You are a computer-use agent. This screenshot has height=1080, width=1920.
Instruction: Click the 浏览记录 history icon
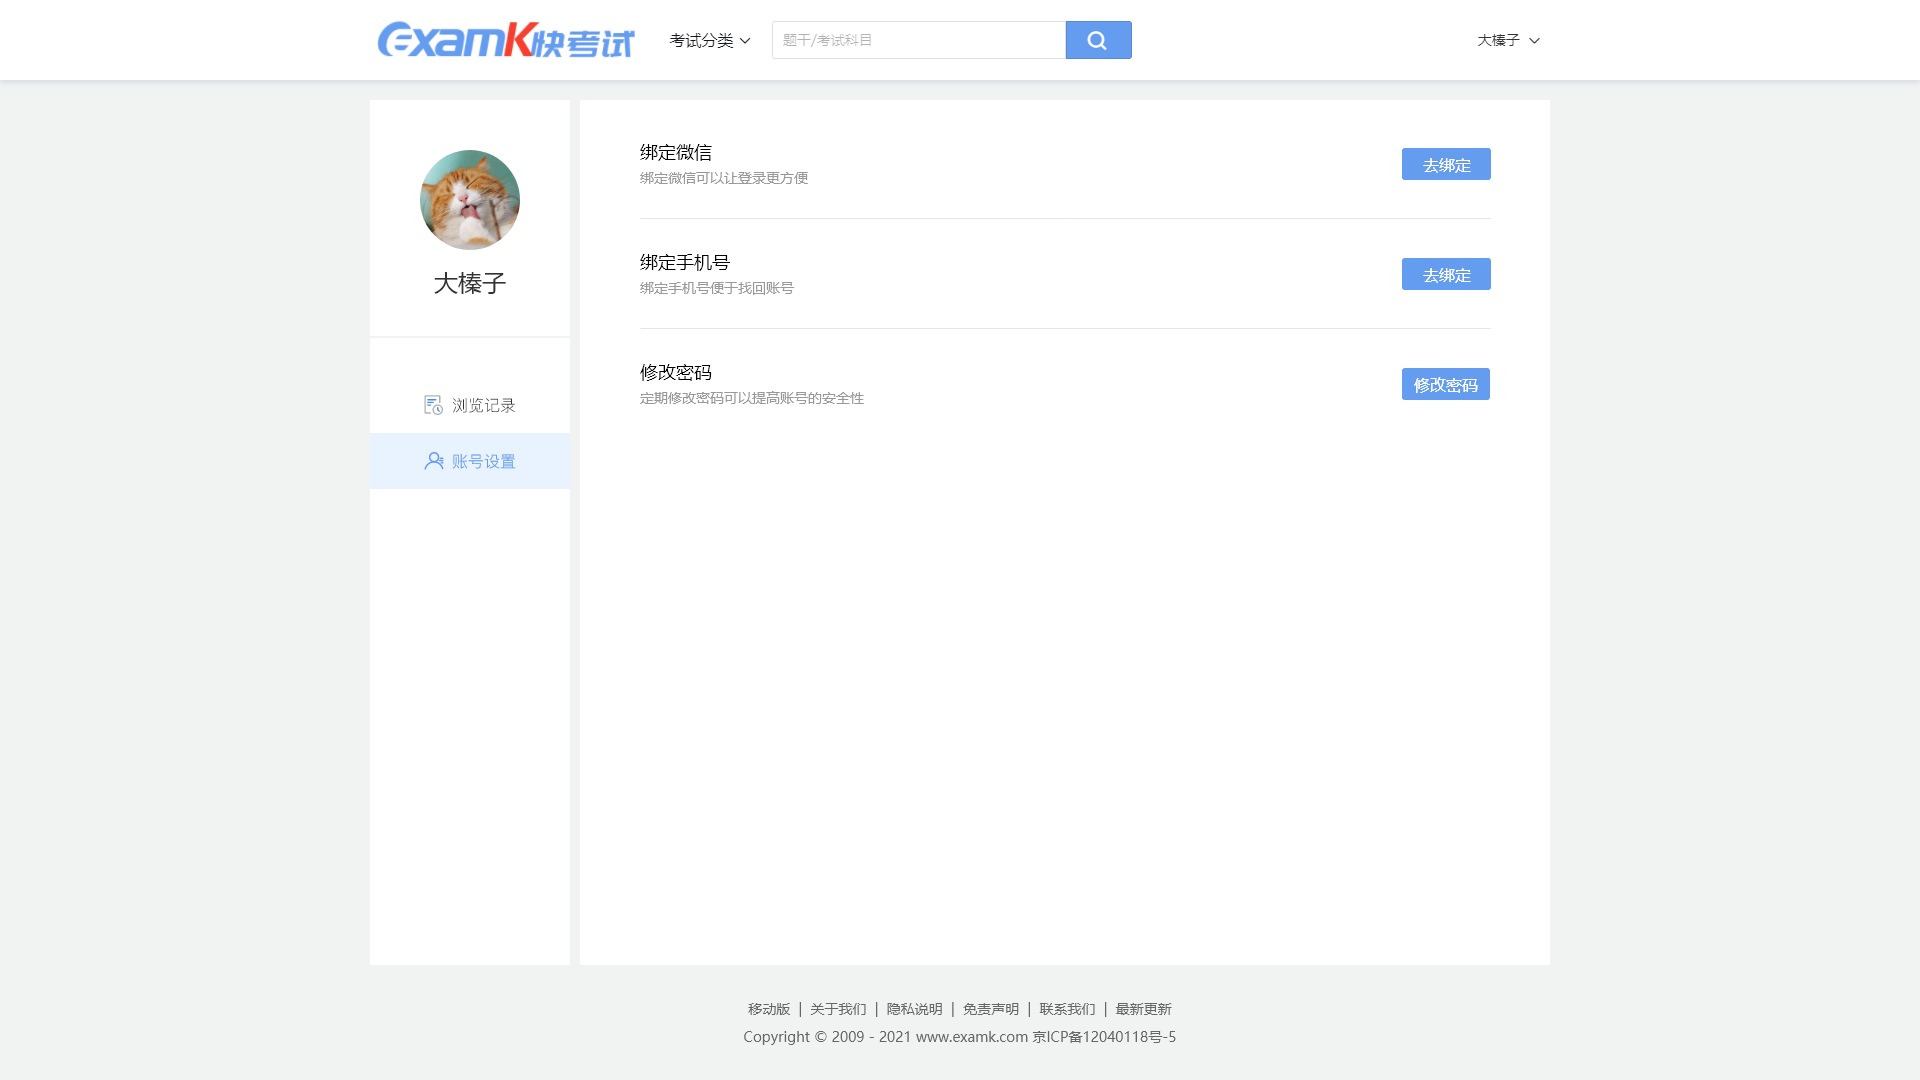click(x=433, y=405)
